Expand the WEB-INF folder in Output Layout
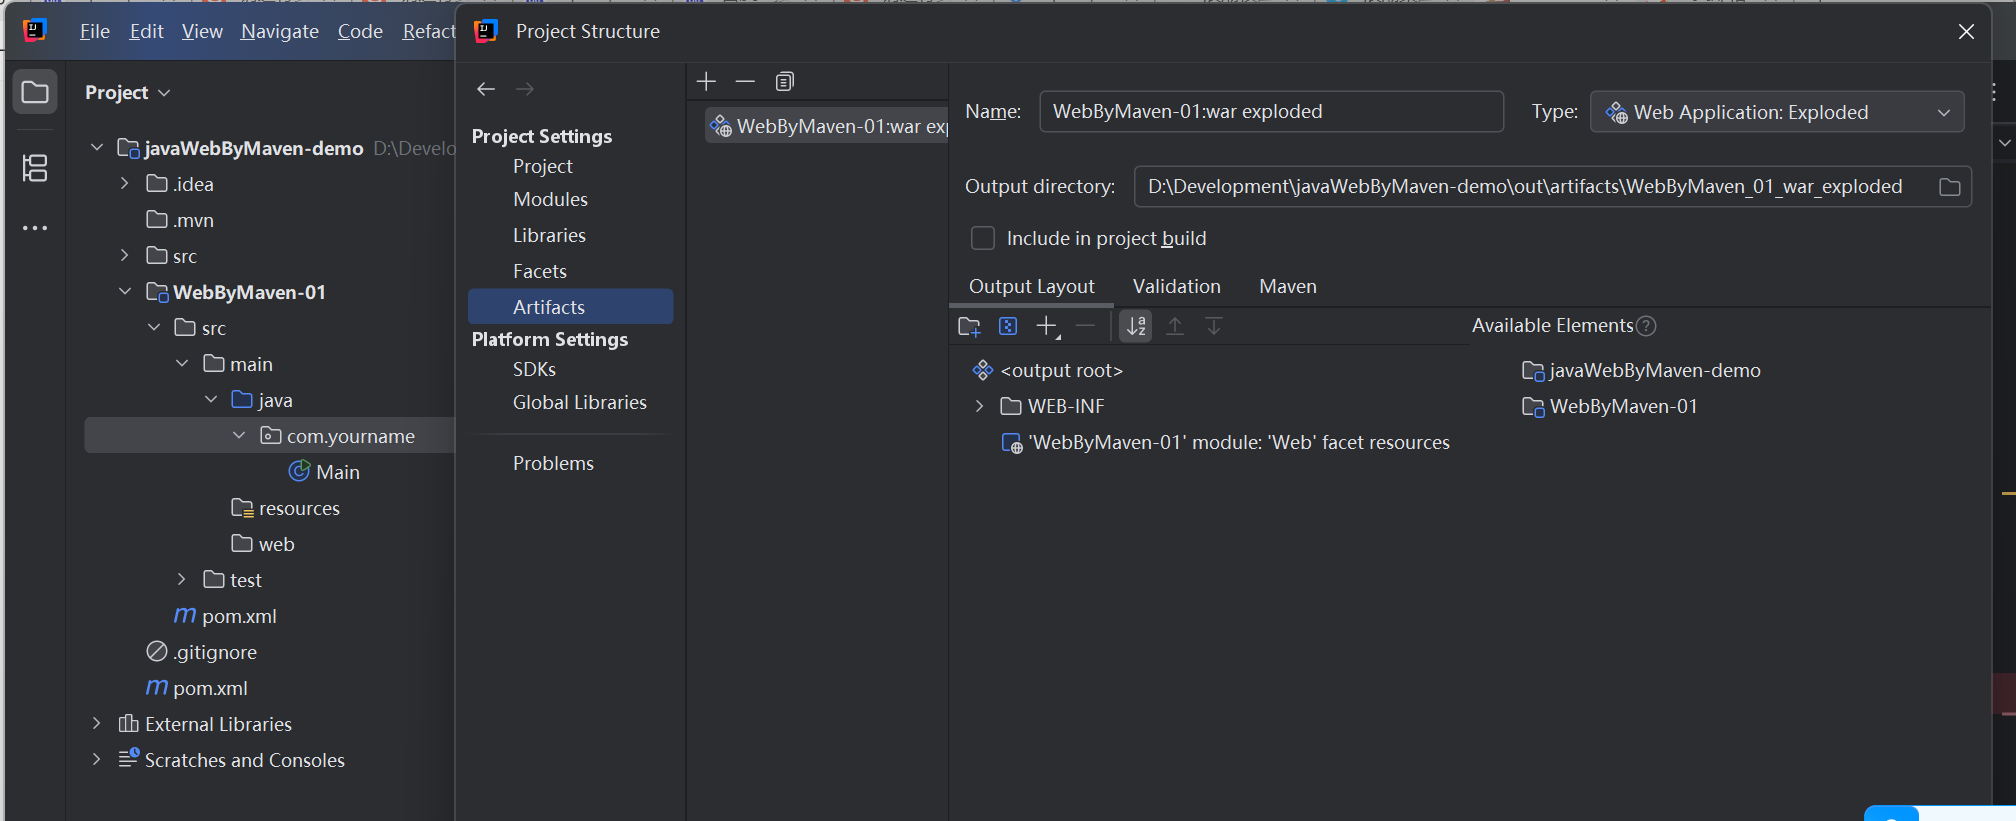Screen dimensions: 2016x821 click(979, 406)
